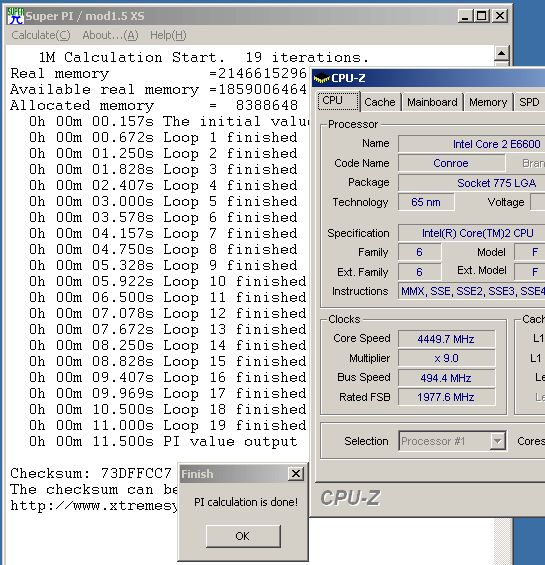The image size is (545, 565).
Task: Switch to the Cache tab in CPU-Z
Action: (380, 102)
